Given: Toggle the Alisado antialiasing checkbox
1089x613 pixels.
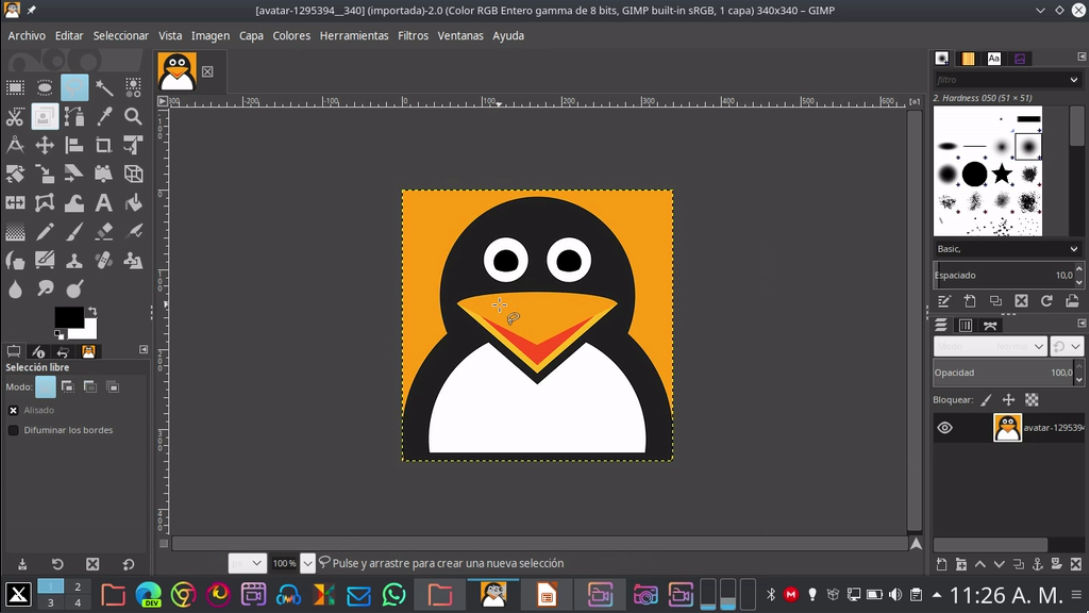Looking at the screenshot, I should pyautogui.click(x=13, y=410).
